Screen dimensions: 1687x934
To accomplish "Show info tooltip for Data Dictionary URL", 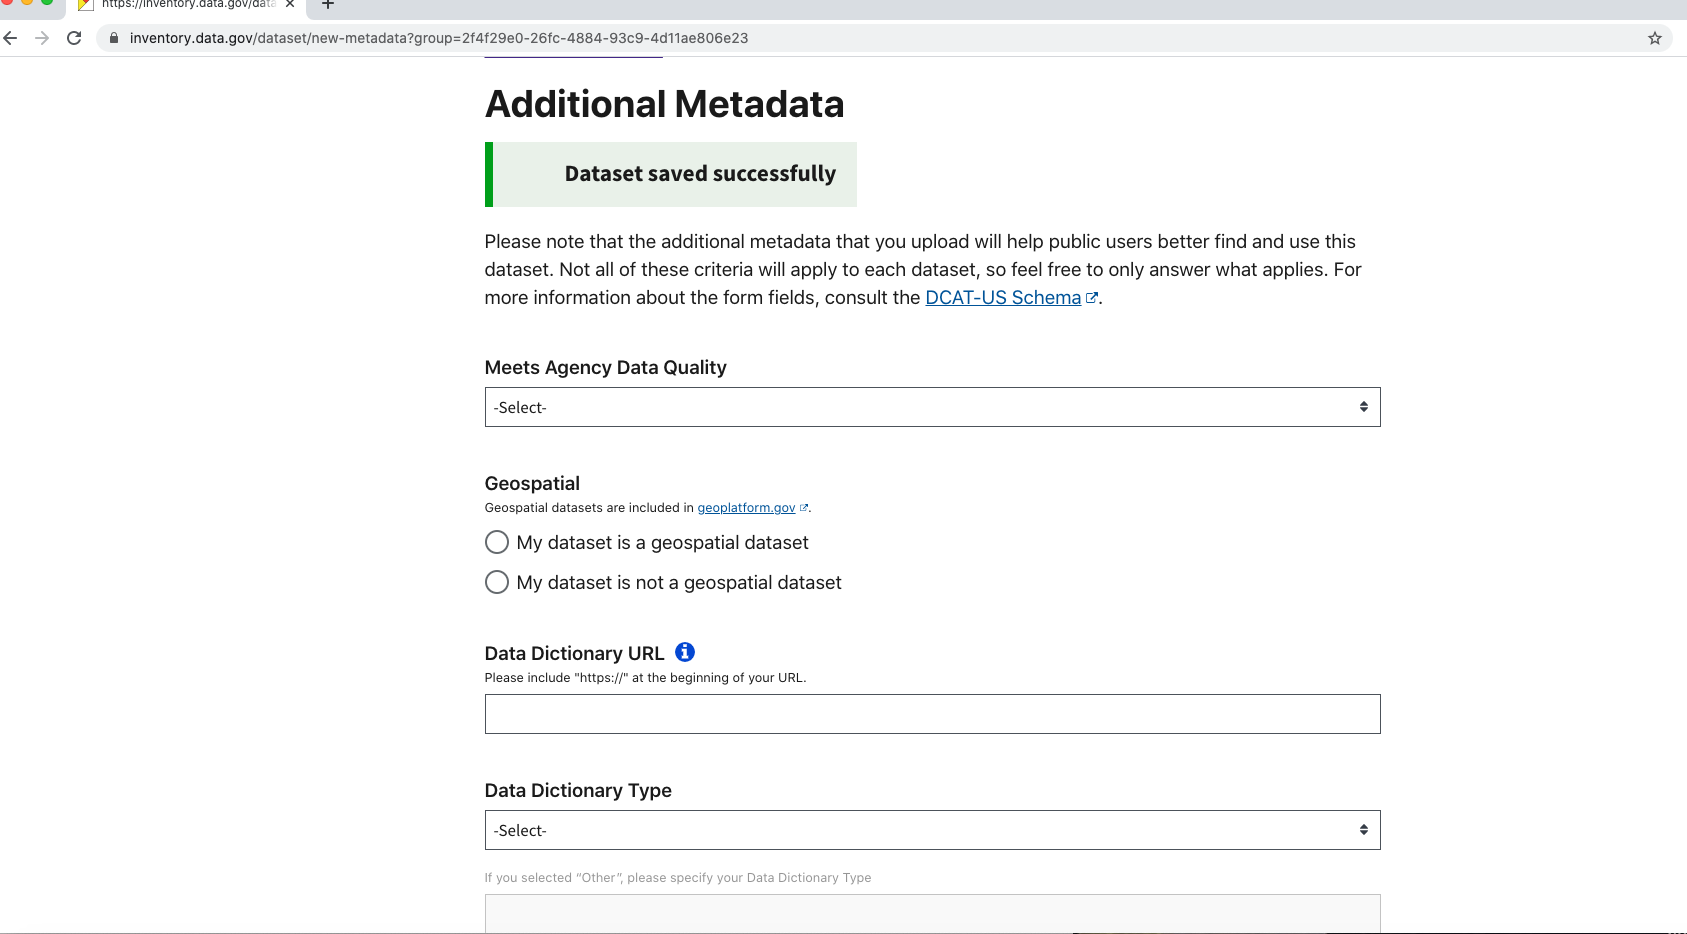I will point(685,652).
